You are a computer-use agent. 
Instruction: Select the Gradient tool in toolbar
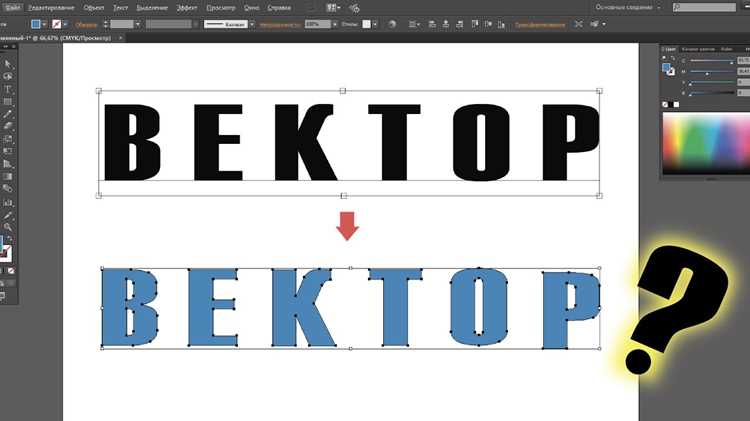point(8,176)
